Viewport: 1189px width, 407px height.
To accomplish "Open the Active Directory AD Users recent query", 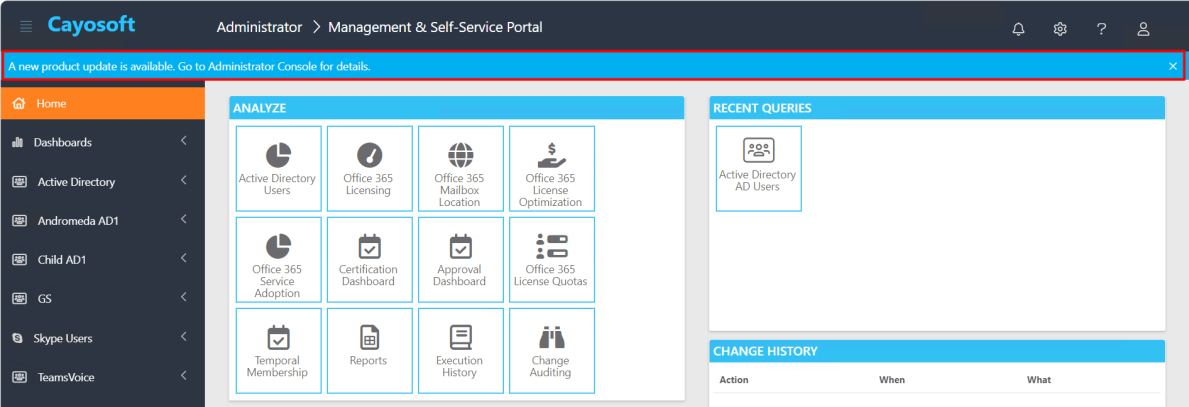I will tap(758, 168).
